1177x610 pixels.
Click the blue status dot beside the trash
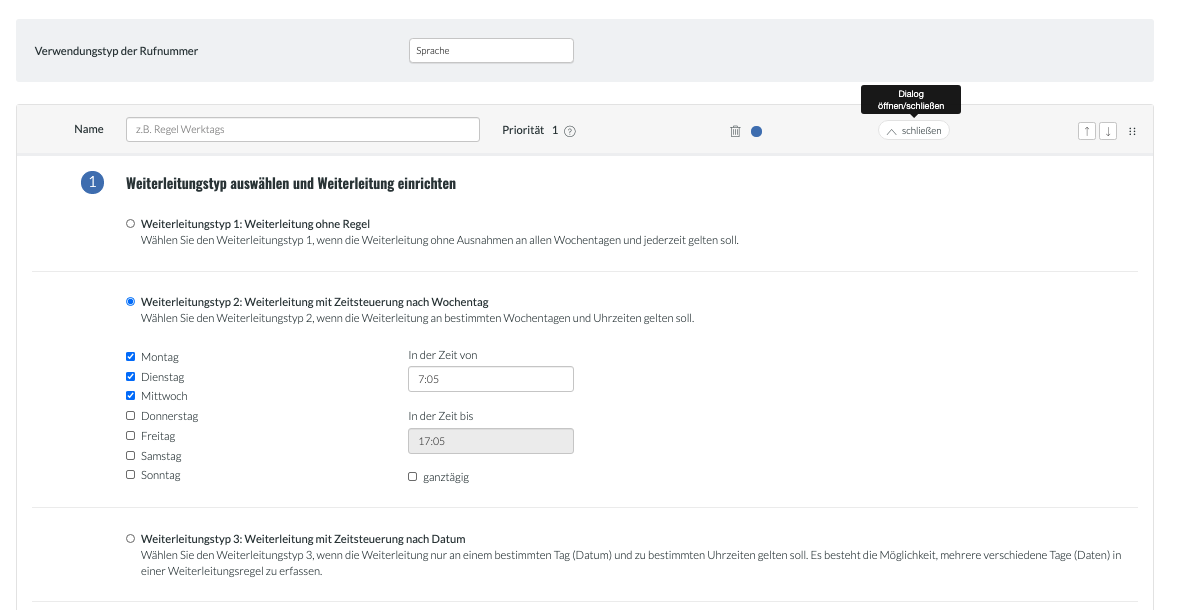pos(756,131)
